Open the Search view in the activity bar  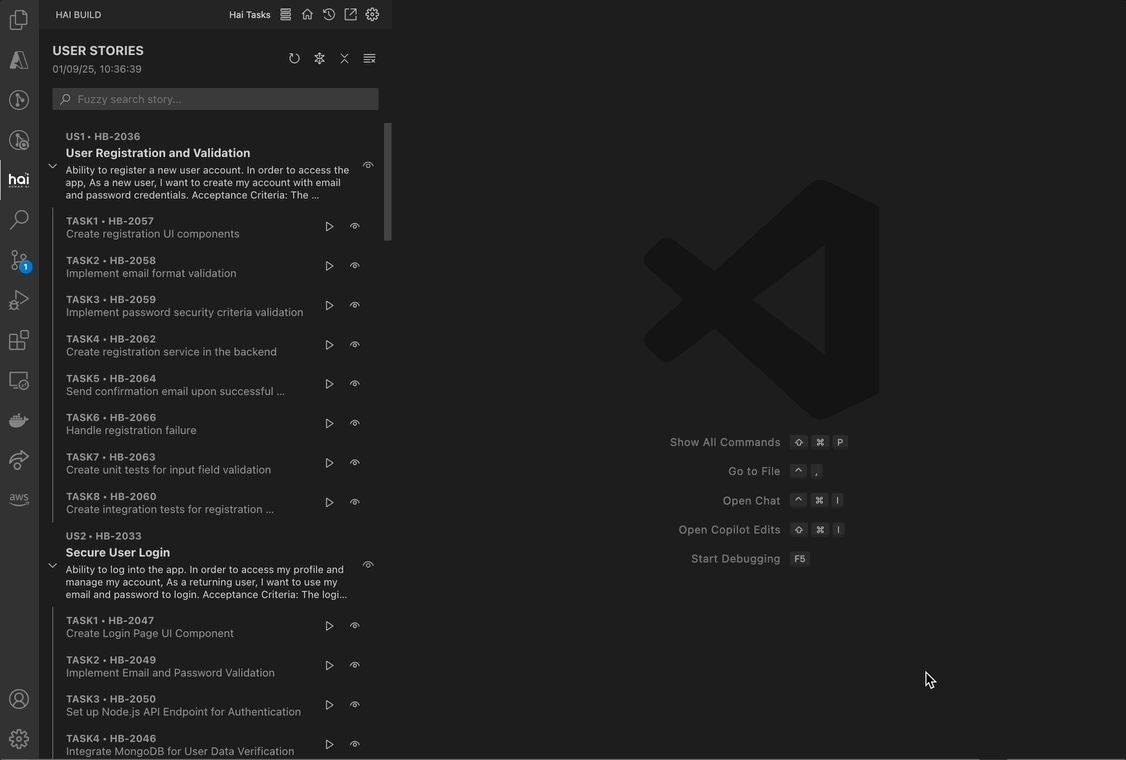[18, 219]
